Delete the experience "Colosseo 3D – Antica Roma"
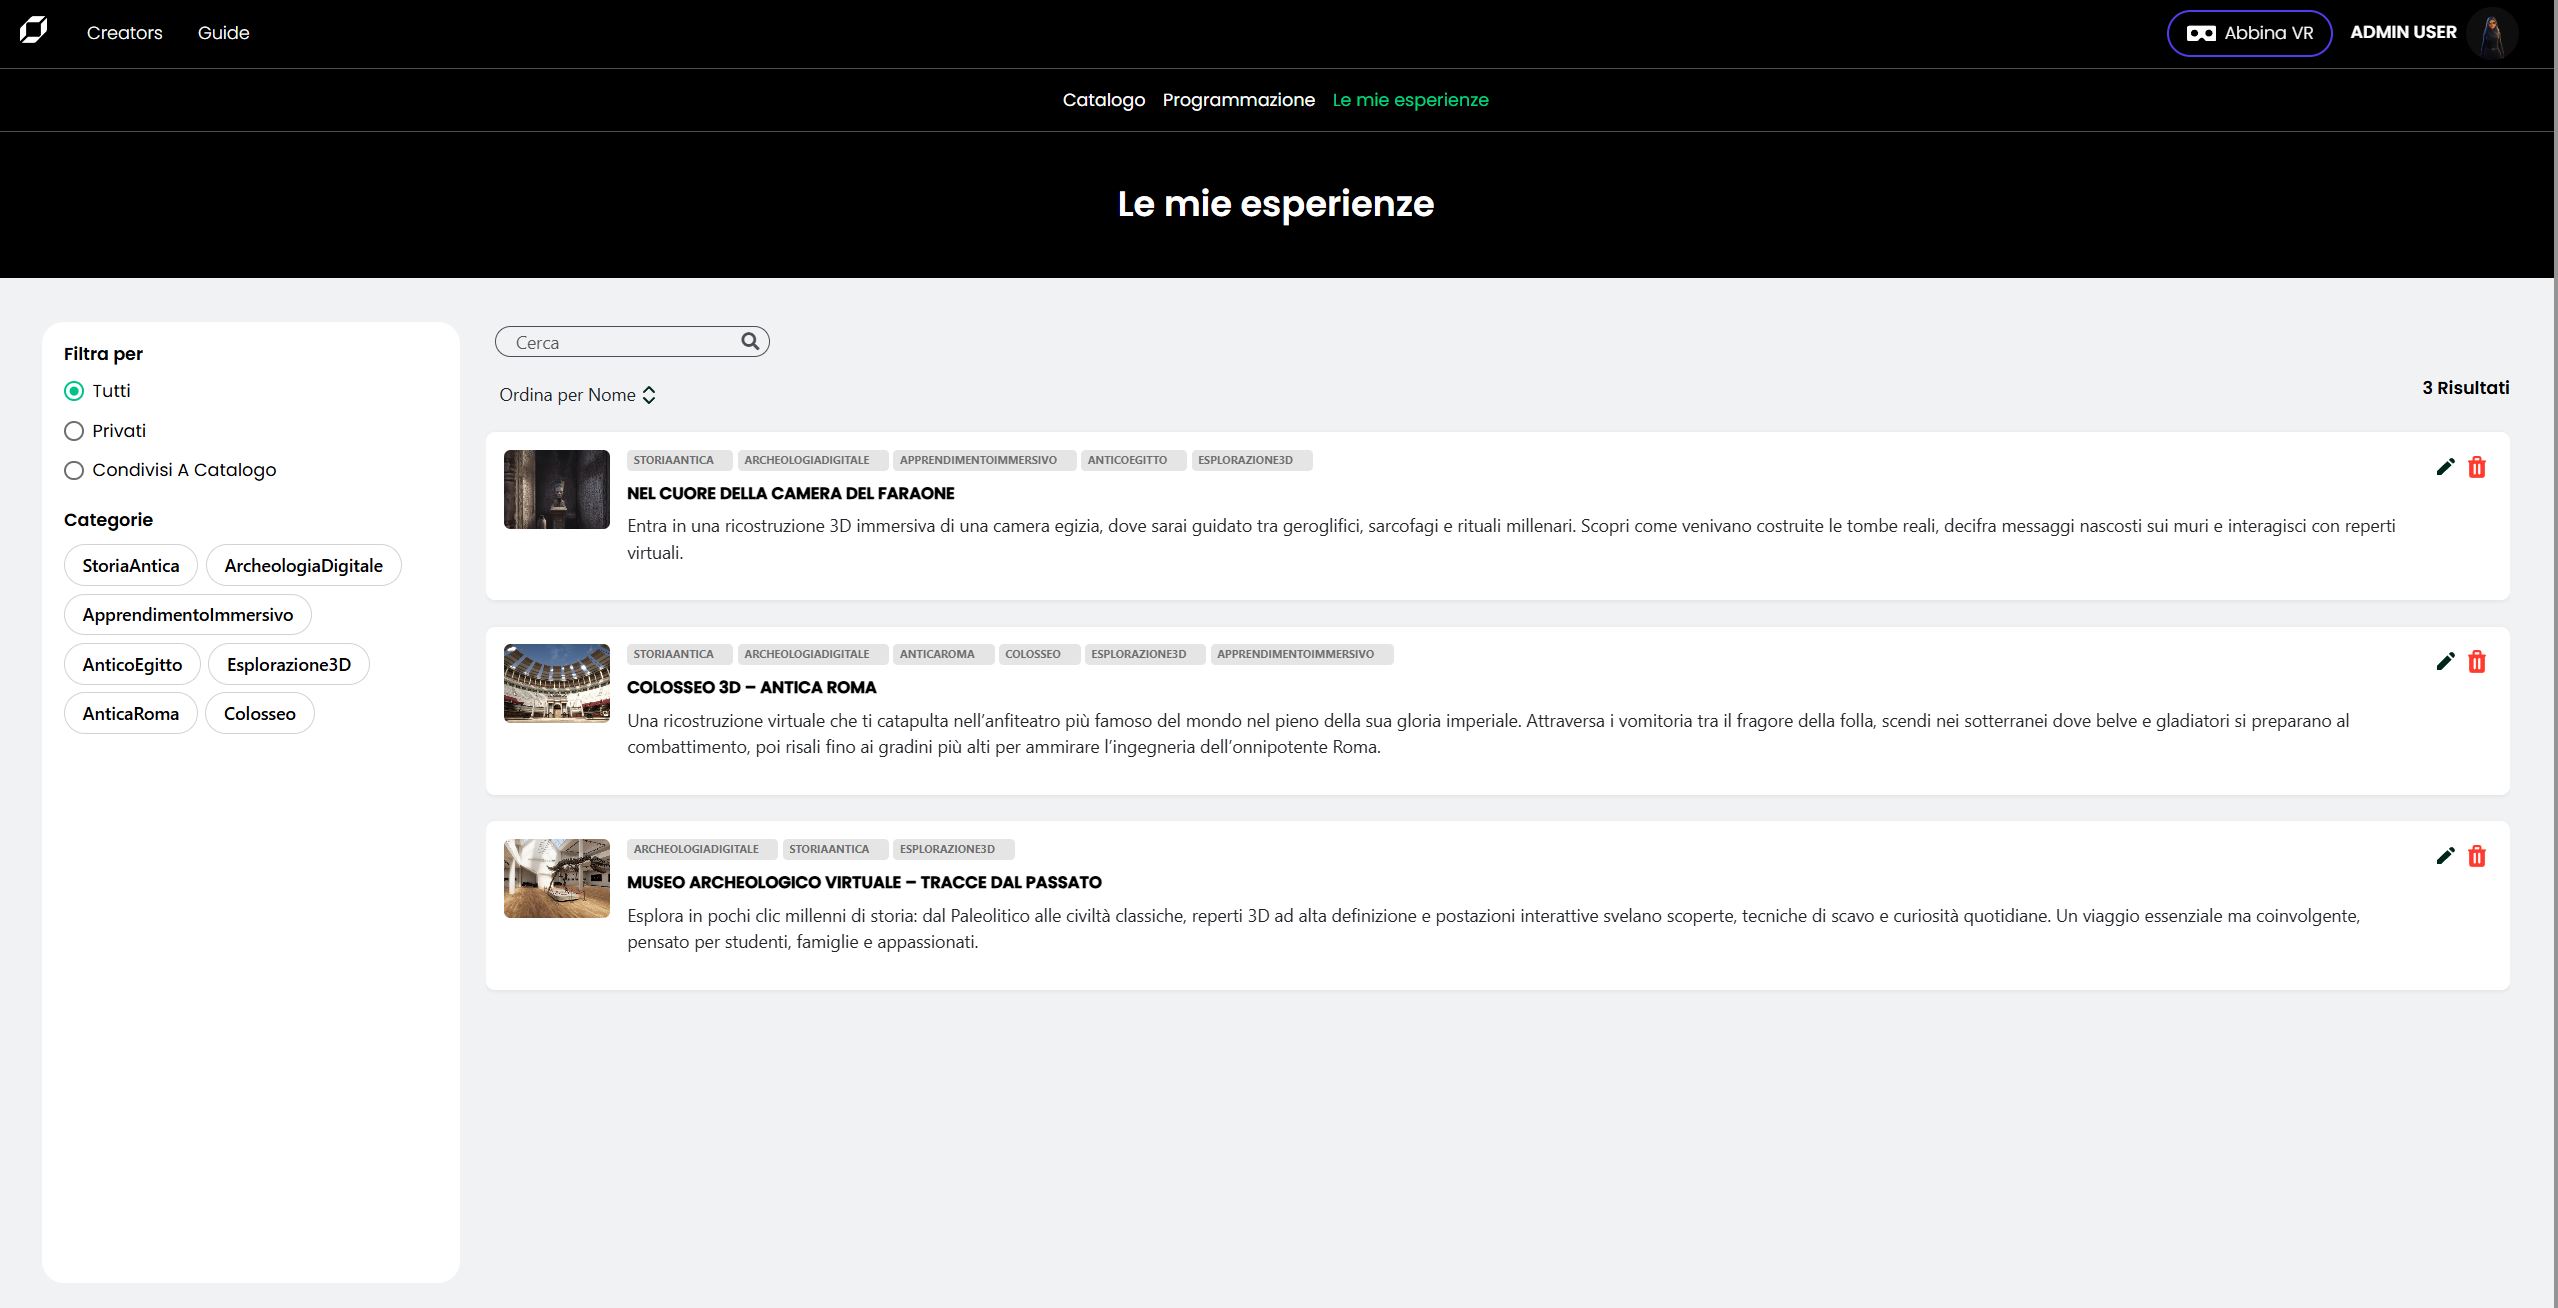2558x1308 pixels. (x=2477, y=661)
